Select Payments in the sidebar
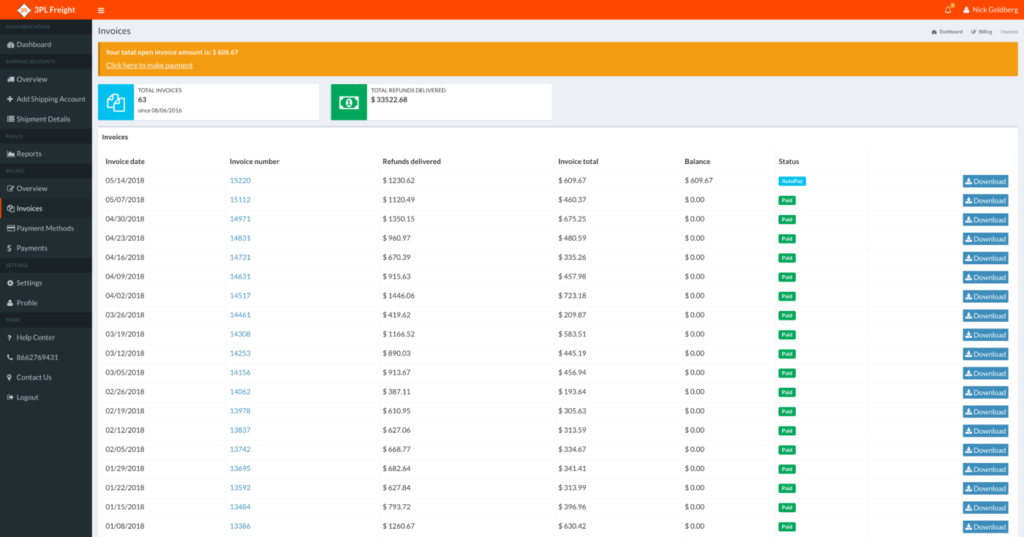 point(31,248)
